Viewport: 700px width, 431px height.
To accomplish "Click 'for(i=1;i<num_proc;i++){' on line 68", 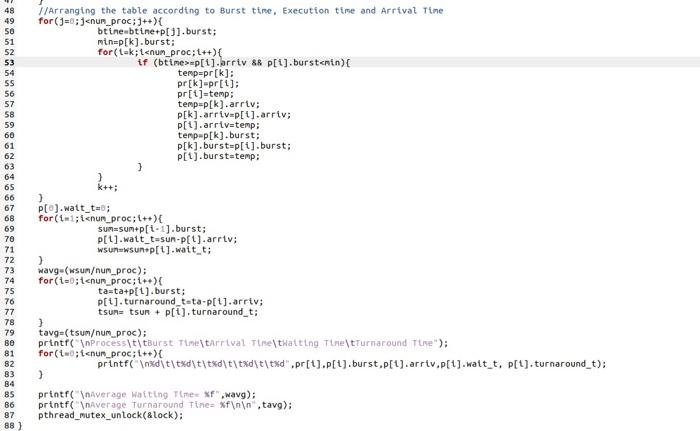I will pyautogui.click(x=100, y=218).
